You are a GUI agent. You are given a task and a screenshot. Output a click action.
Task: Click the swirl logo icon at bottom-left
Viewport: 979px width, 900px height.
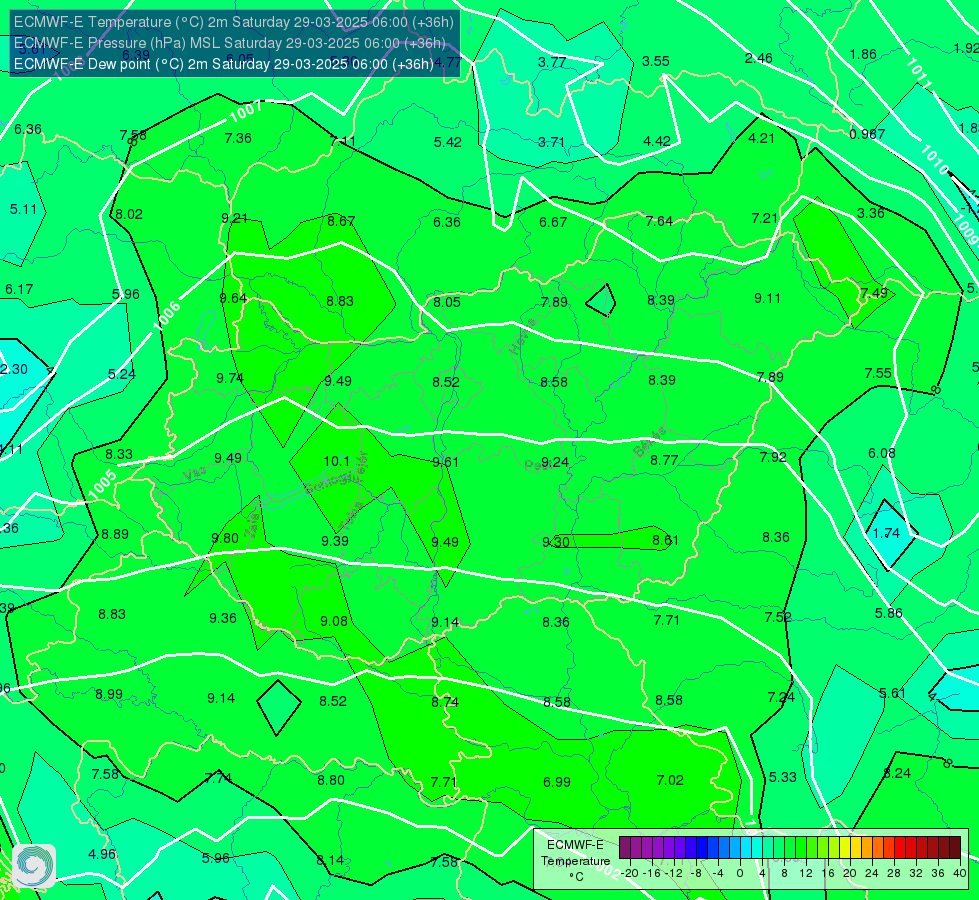(x=34, y=866)
